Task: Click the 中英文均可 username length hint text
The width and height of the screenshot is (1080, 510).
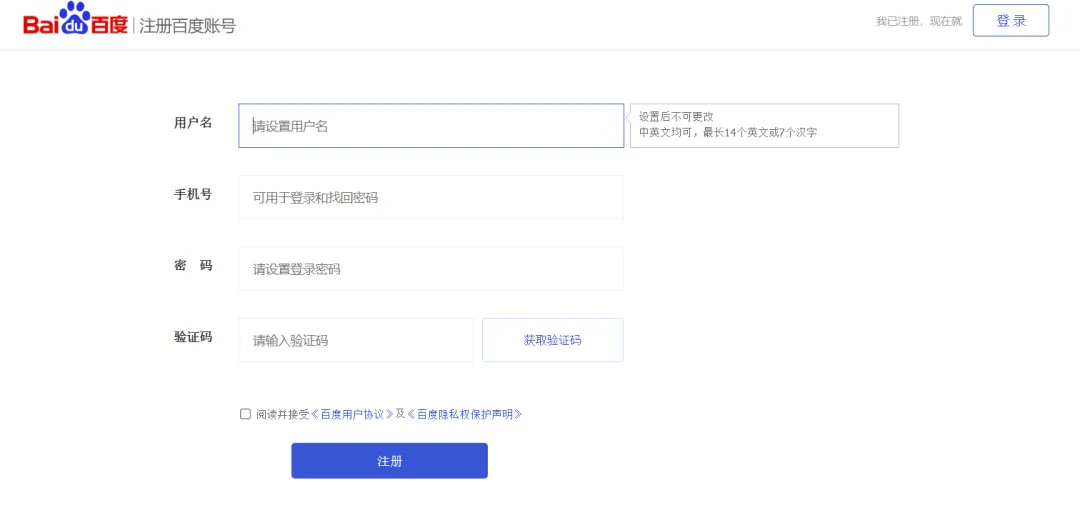Action: point(728,132)
